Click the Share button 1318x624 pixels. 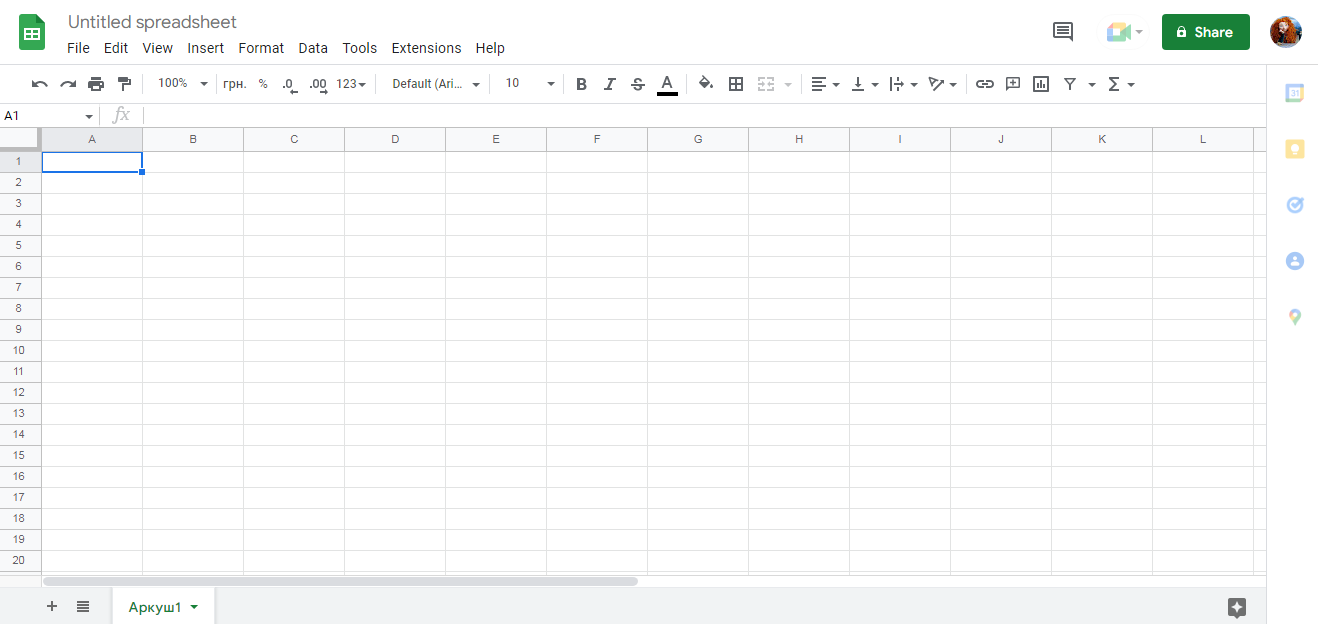point(1205,32)
